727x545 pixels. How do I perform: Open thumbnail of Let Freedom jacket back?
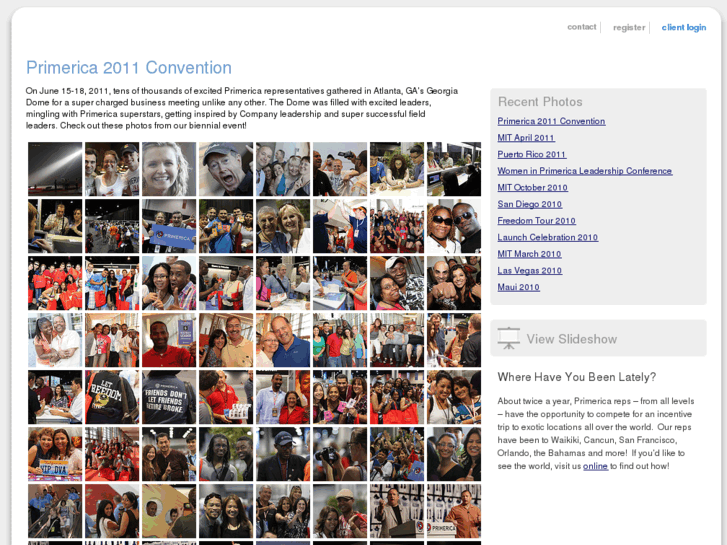point(112,397)
